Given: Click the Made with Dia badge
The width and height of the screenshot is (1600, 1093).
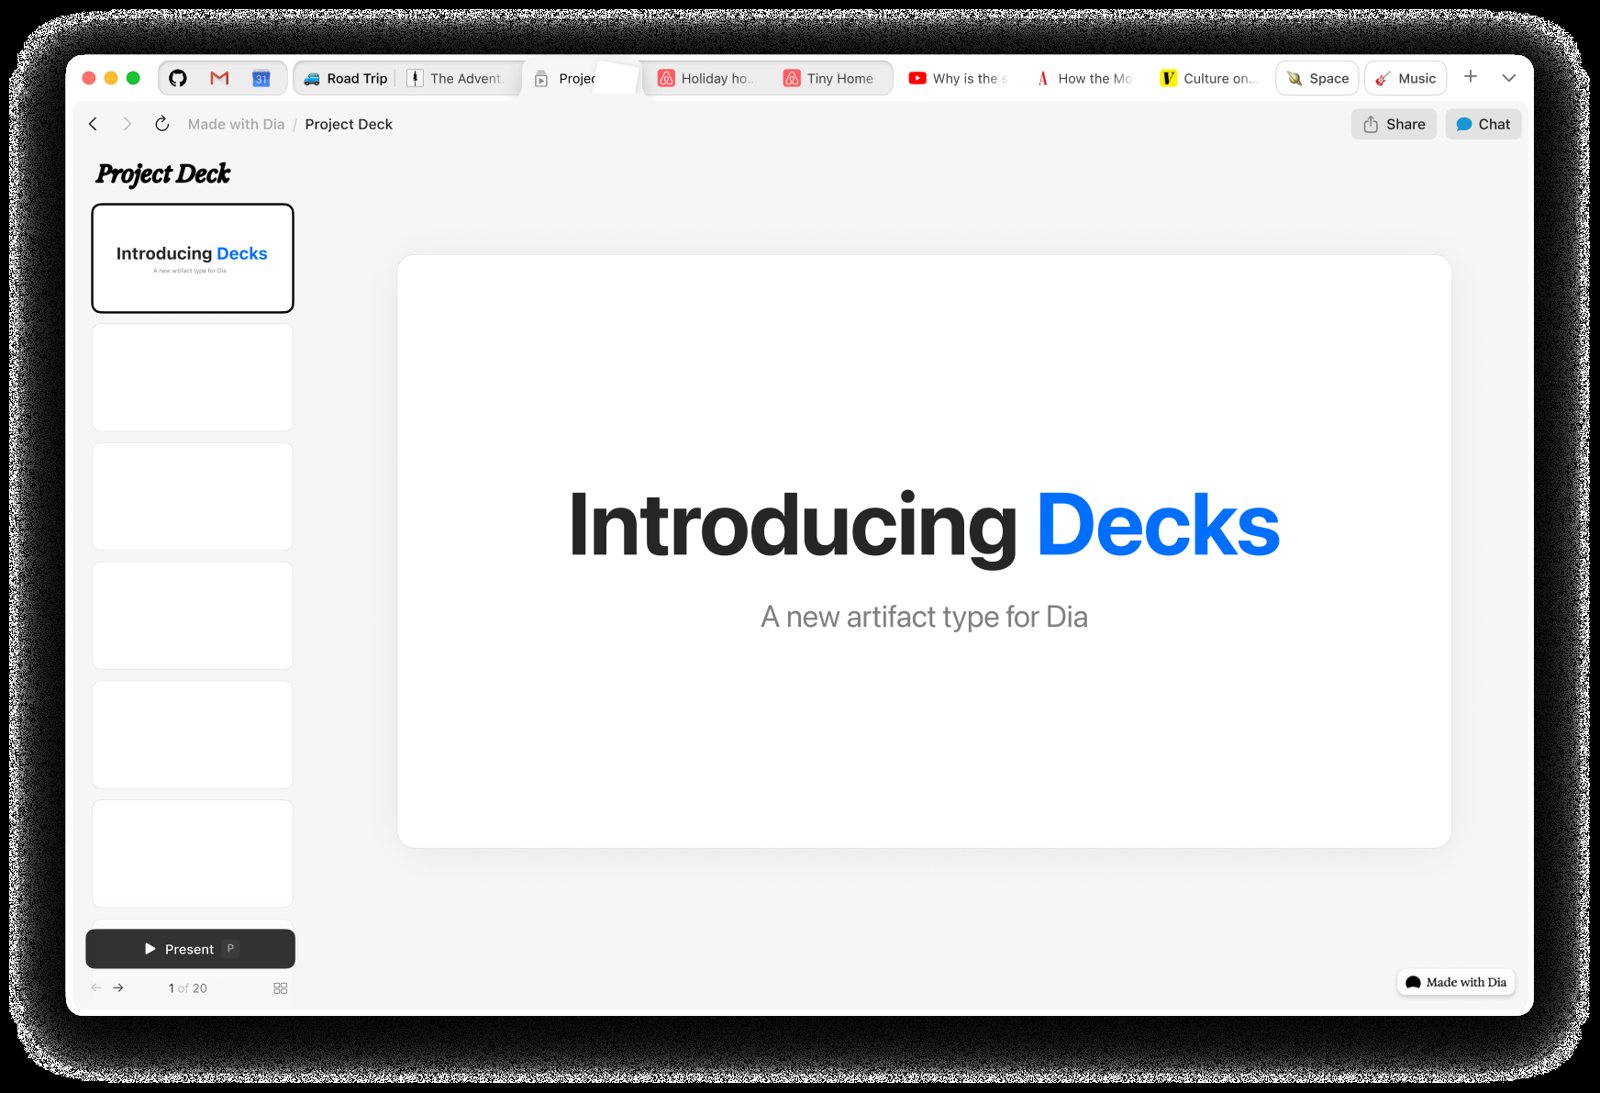Looking at the screenshot, I should click(1456, 982).
